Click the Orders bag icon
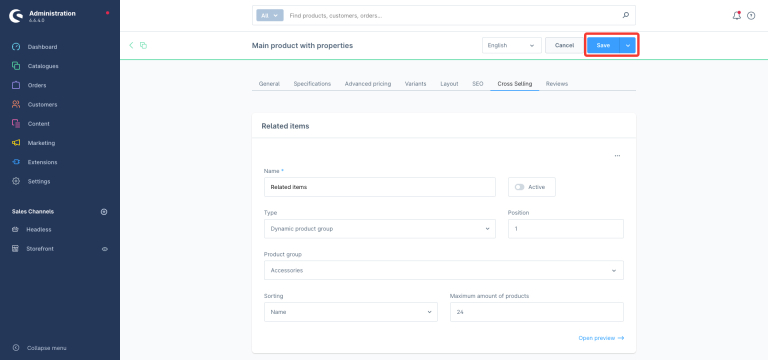This screenshot has width=768, height=360. (16, 85)
